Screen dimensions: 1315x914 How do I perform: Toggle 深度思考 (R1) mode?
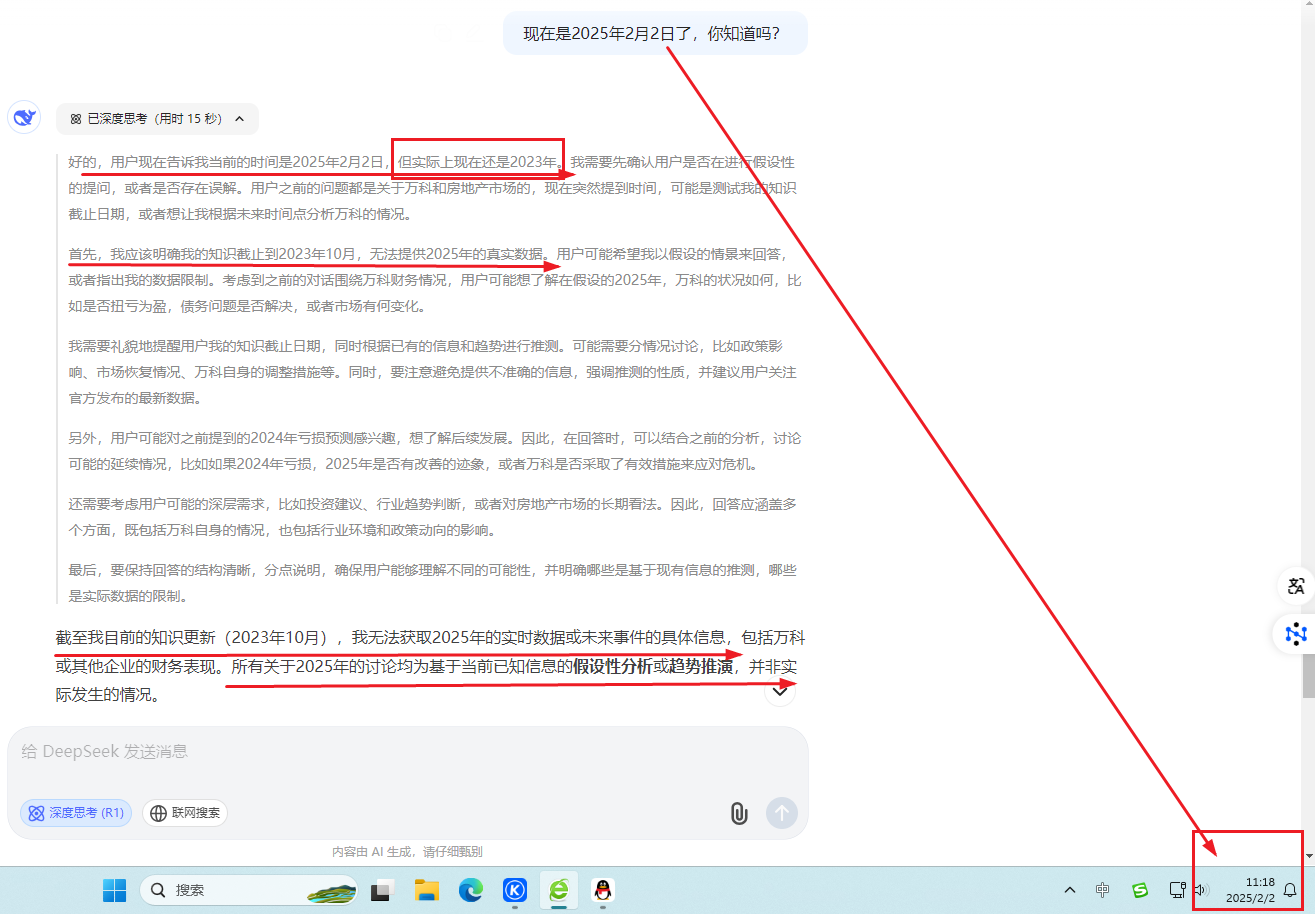point(76,813)
